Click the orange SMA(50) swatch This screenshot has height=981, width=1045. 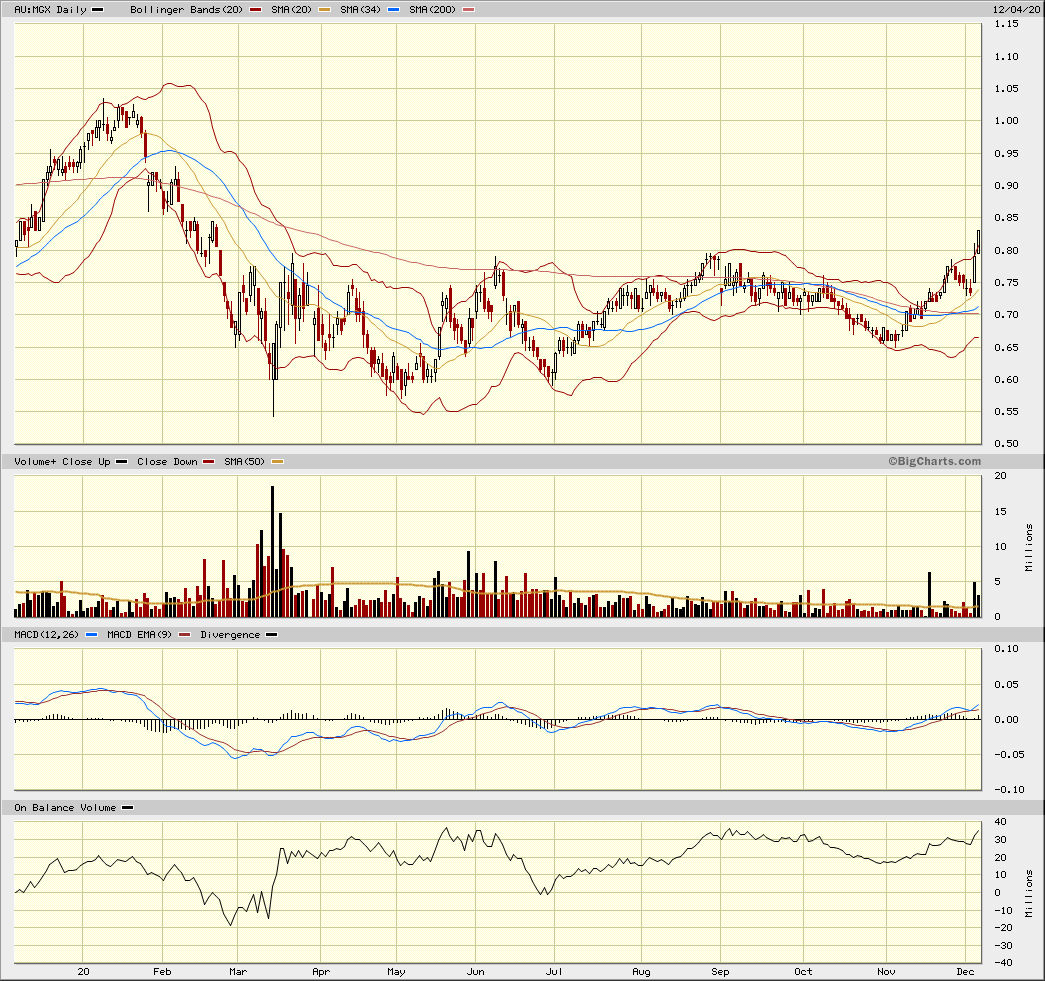(x=277, y=462)
